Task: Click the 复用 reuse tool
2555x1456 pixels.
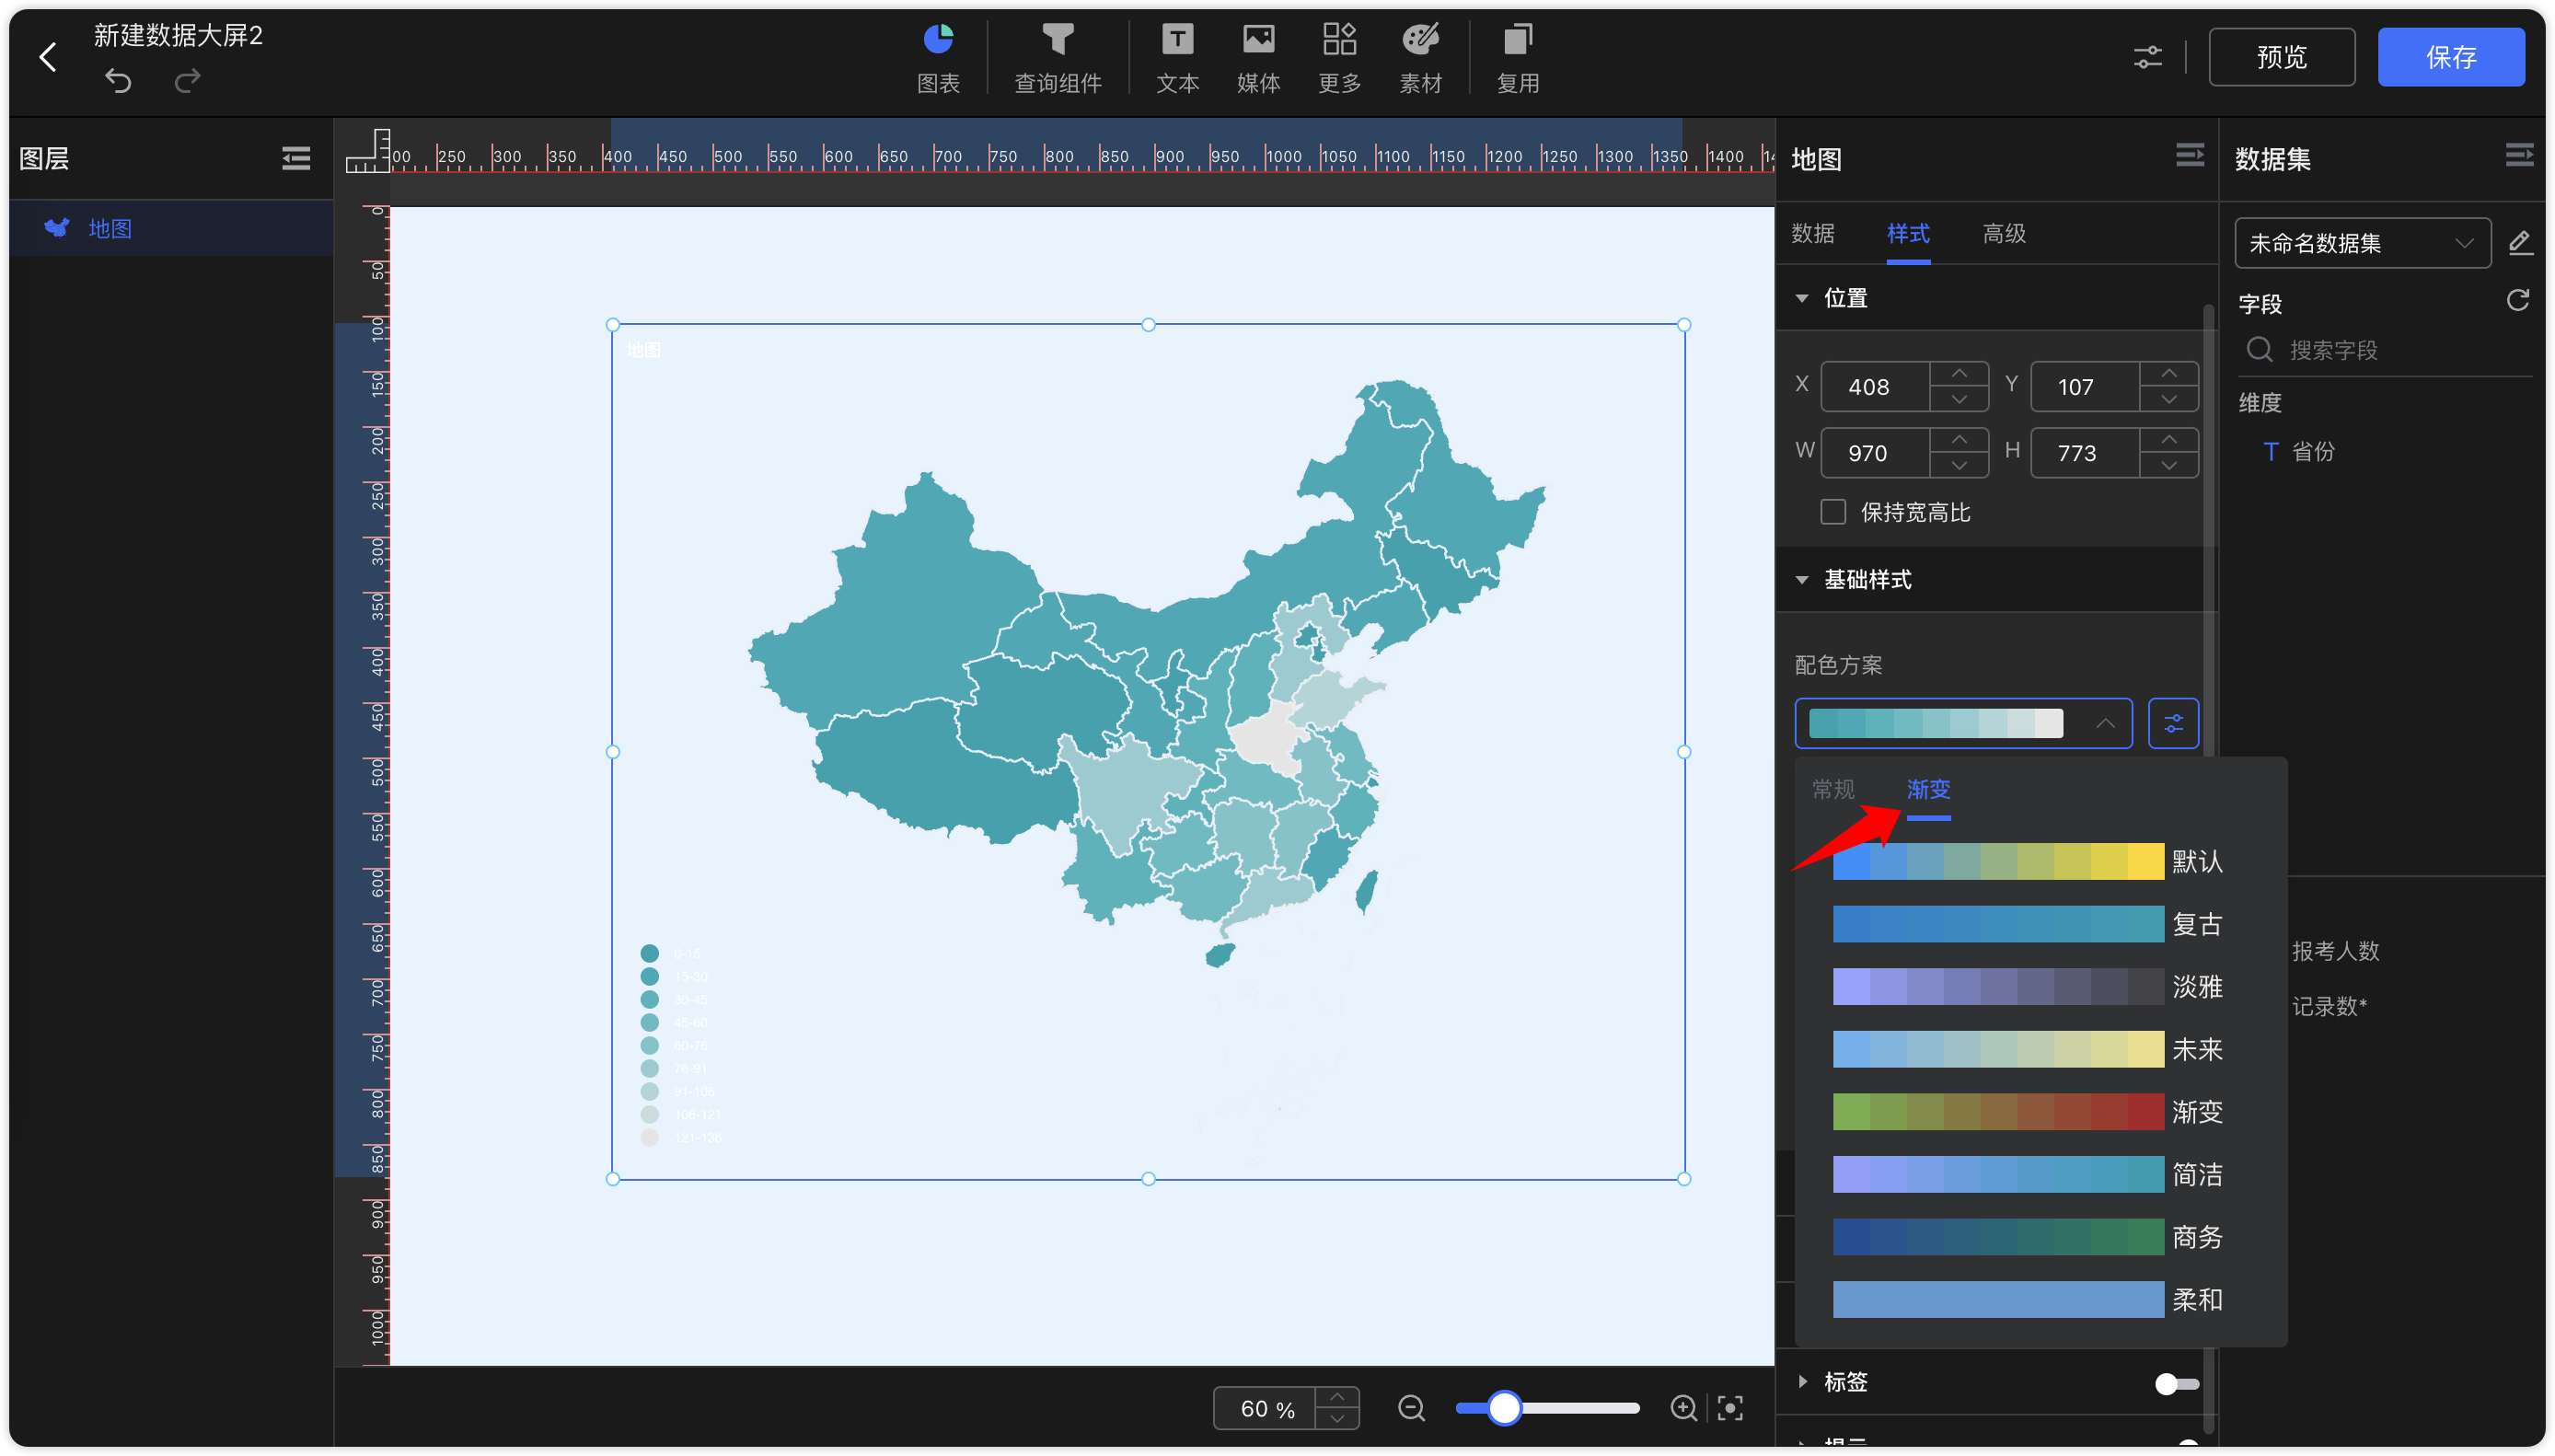Action: tap(1518, 58)
